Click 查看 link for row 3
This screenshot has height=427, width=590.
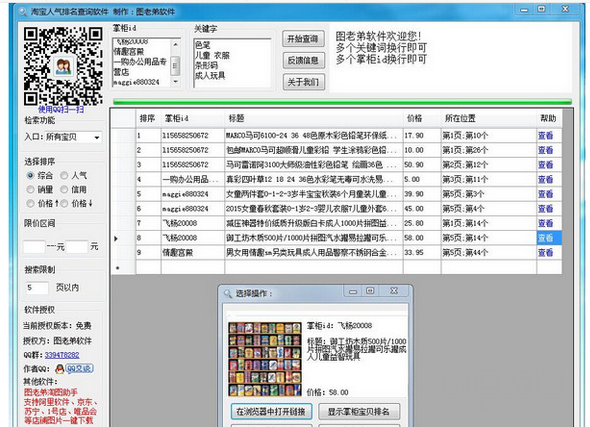coord(546,165)
